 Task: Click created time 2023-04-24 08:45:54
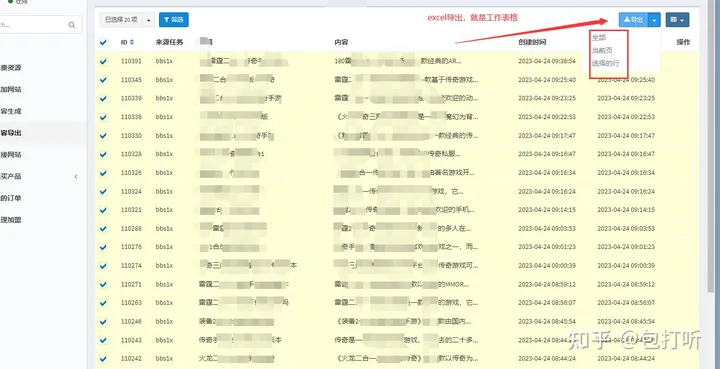click(547, 322)
